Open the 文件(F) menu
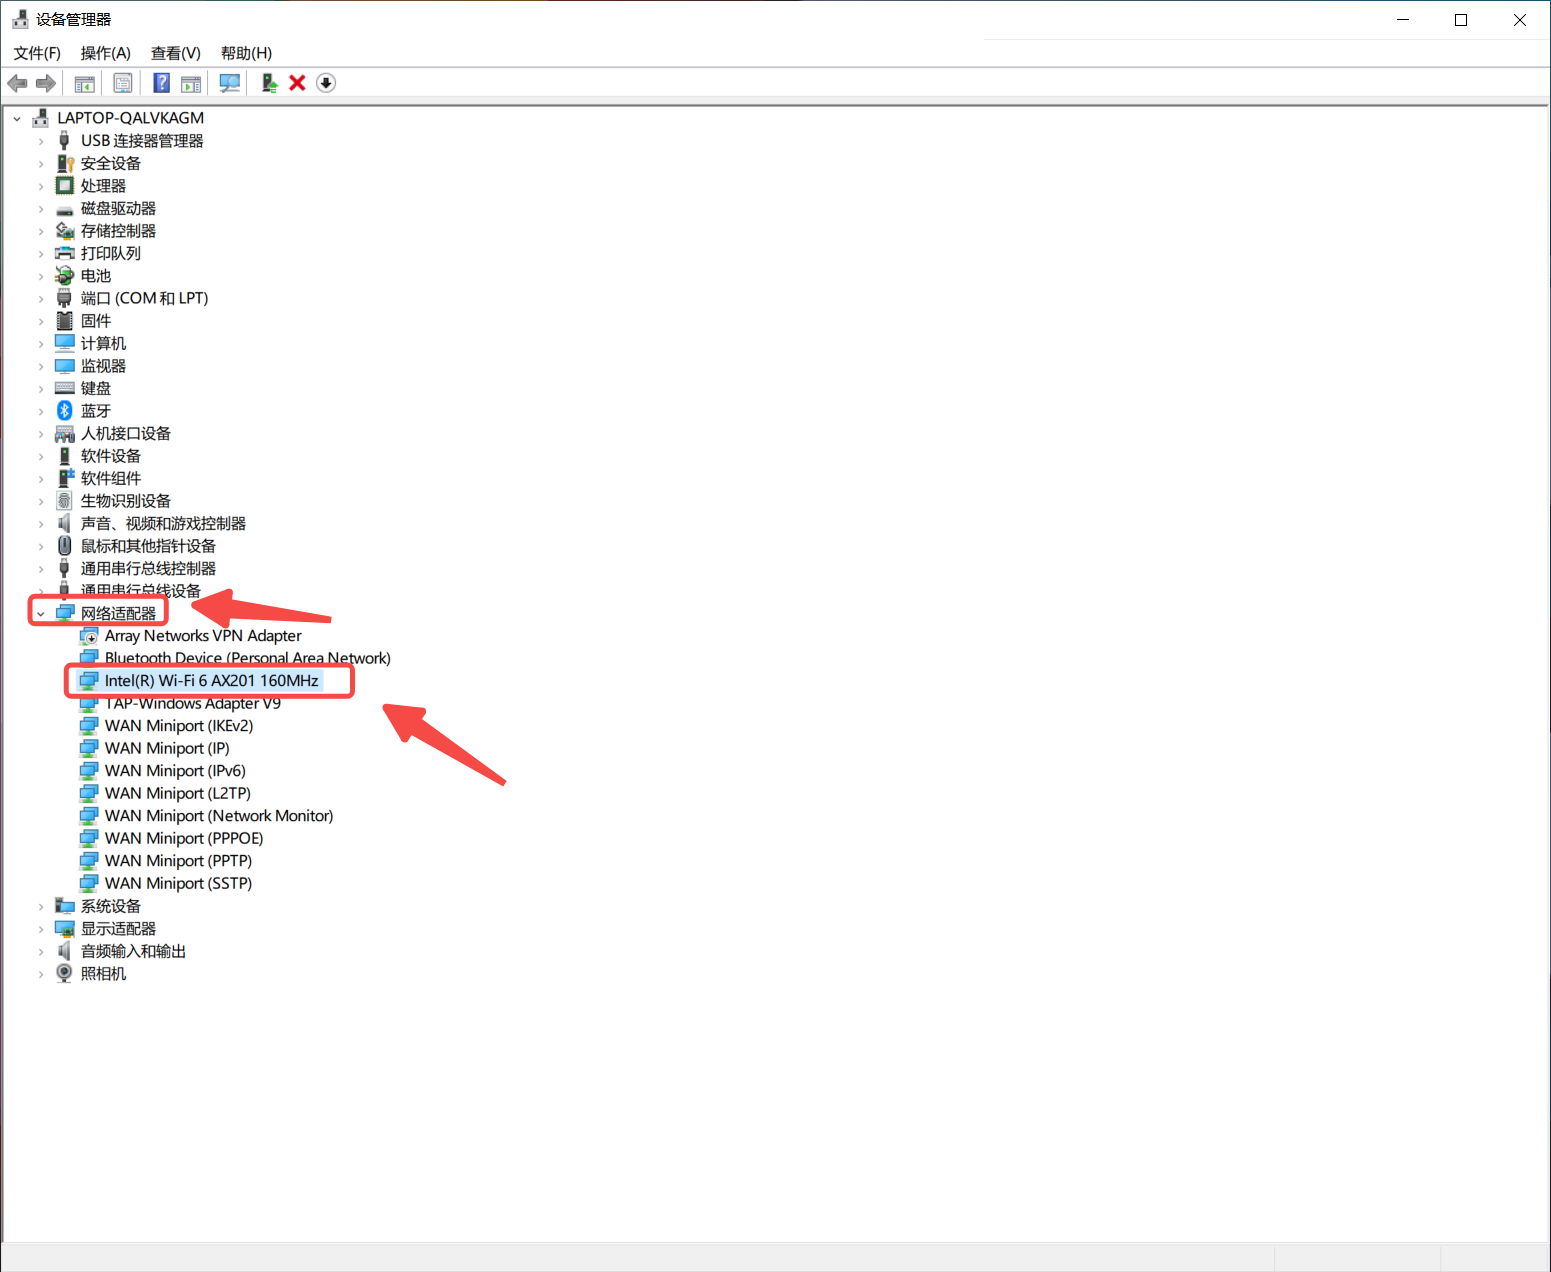 click(x=37, y=53)
